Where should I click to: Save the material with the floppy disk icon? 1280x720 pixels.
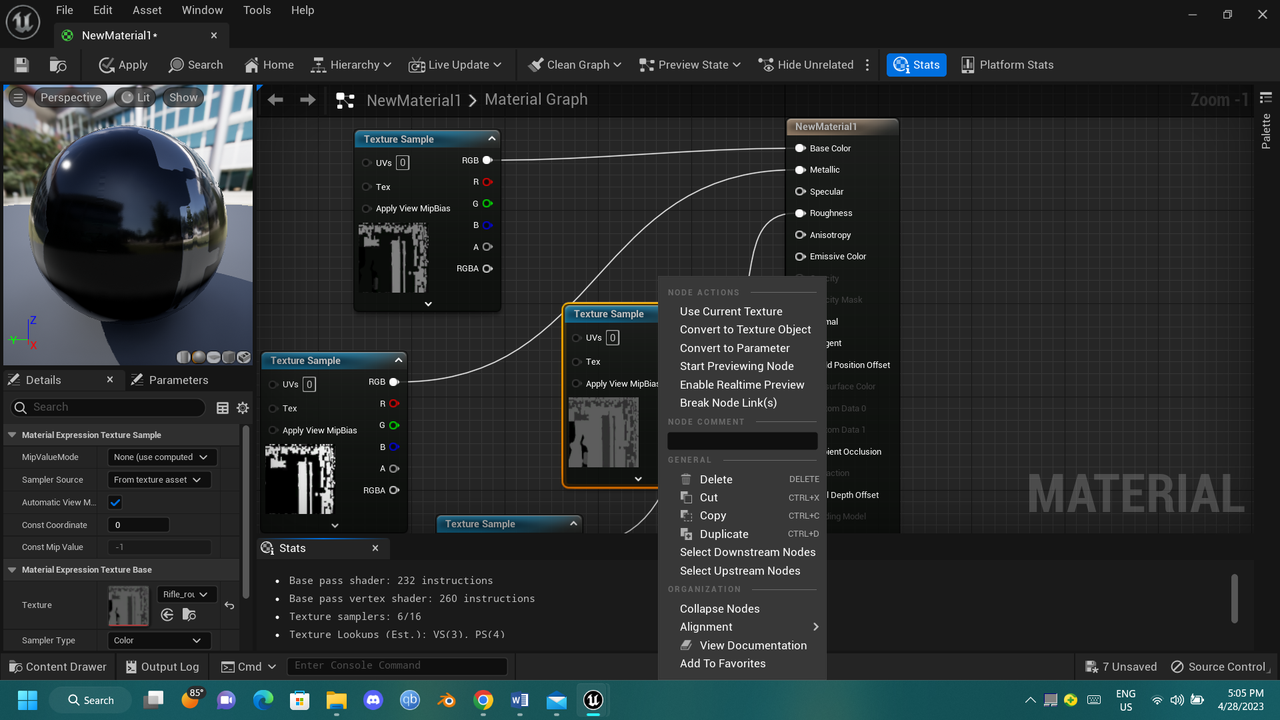coord(21,65)
